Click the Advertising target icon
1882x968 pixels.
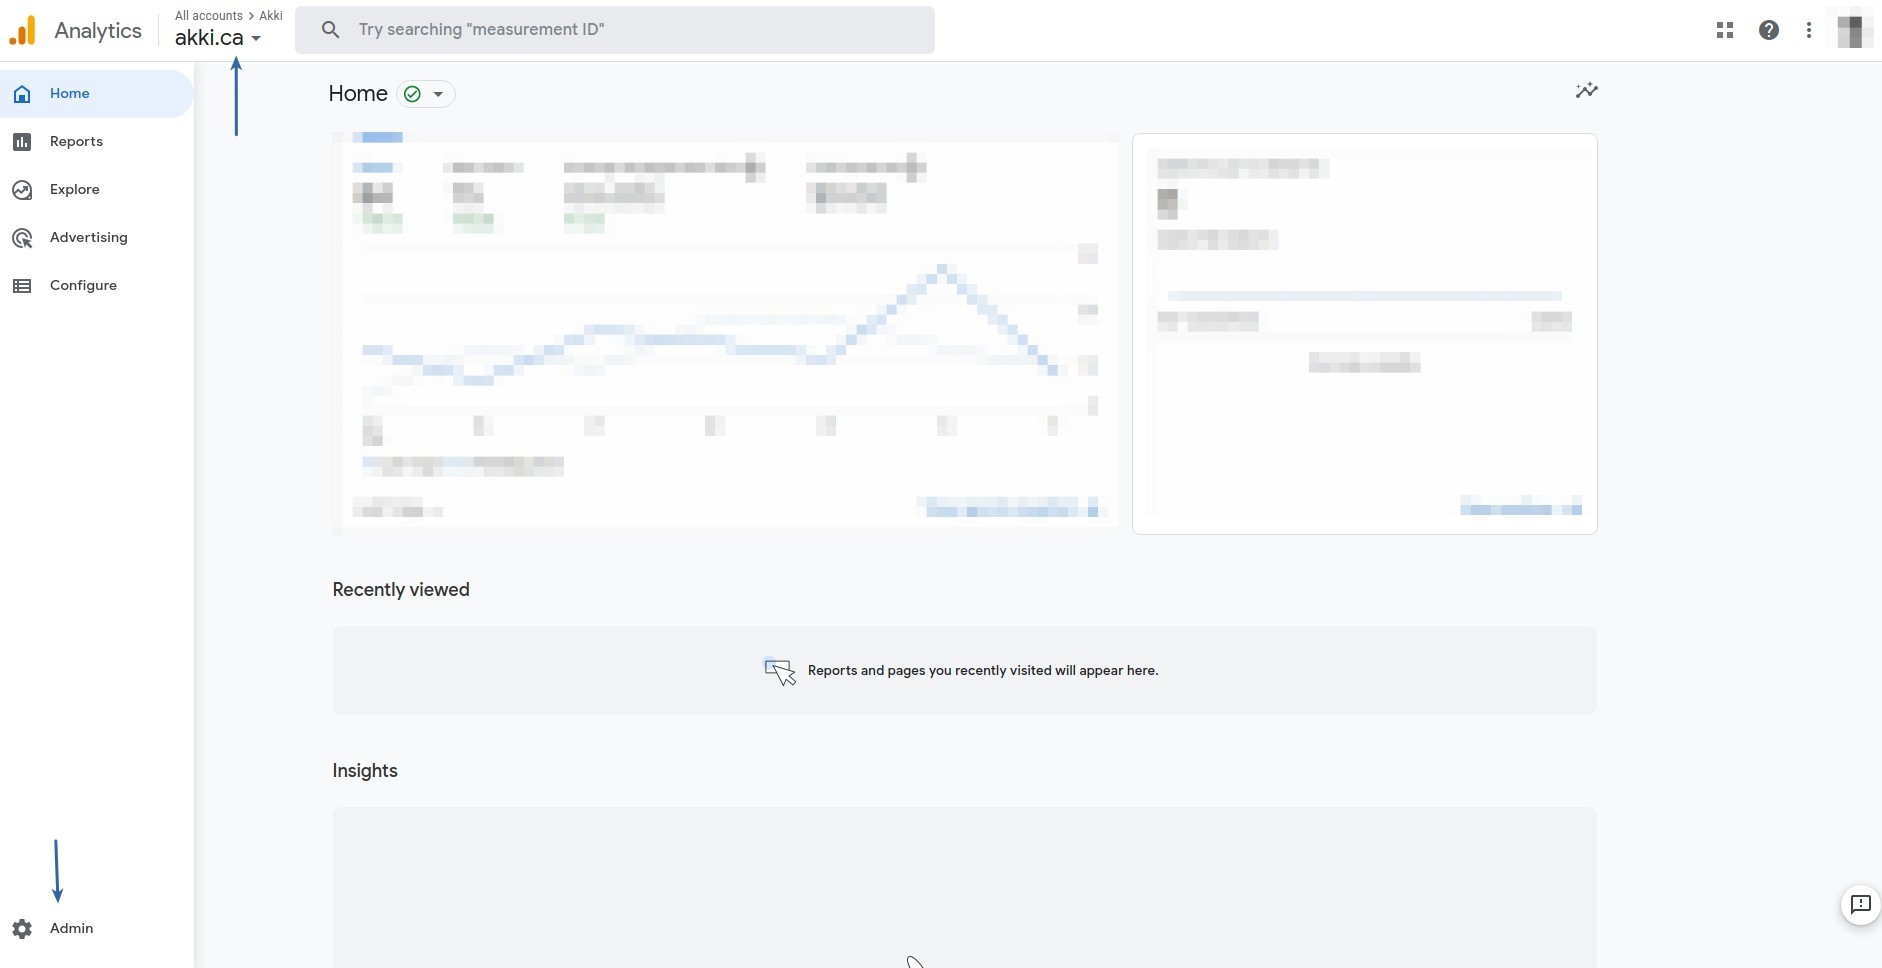pyautogui.click(x=22, y=238)
